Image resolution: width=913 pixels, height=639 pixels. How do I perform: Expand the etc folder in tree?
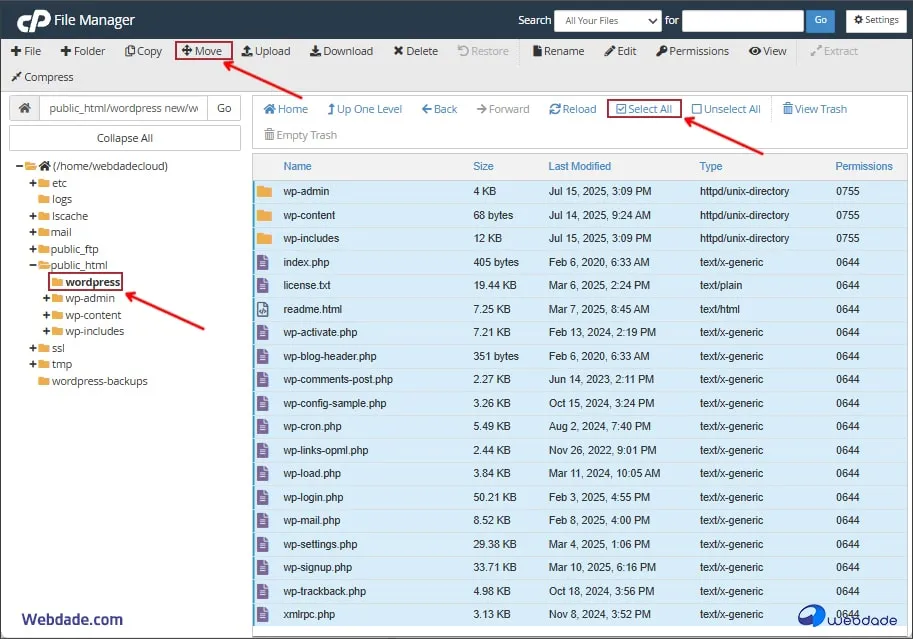tap(33, 183)
